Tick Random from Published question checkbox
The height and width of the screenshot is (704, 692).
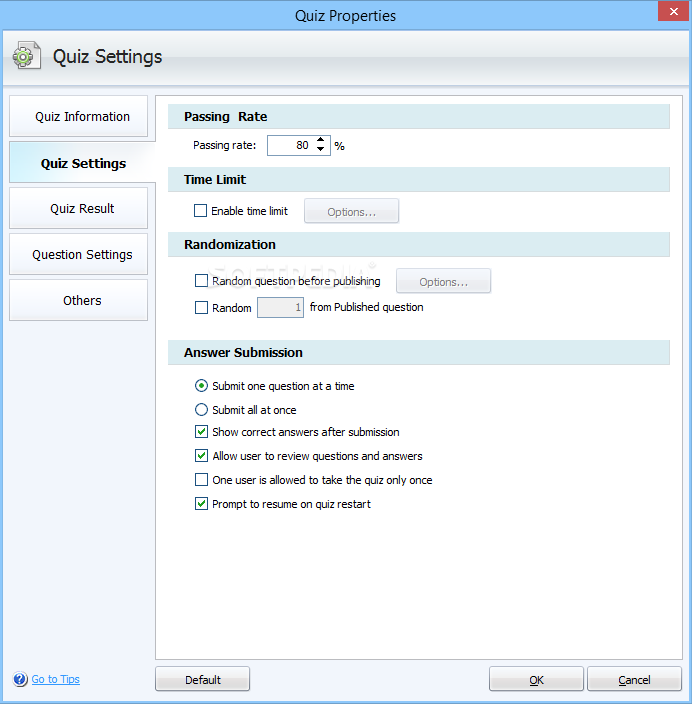pyautogui.click(x=201, y=308)
